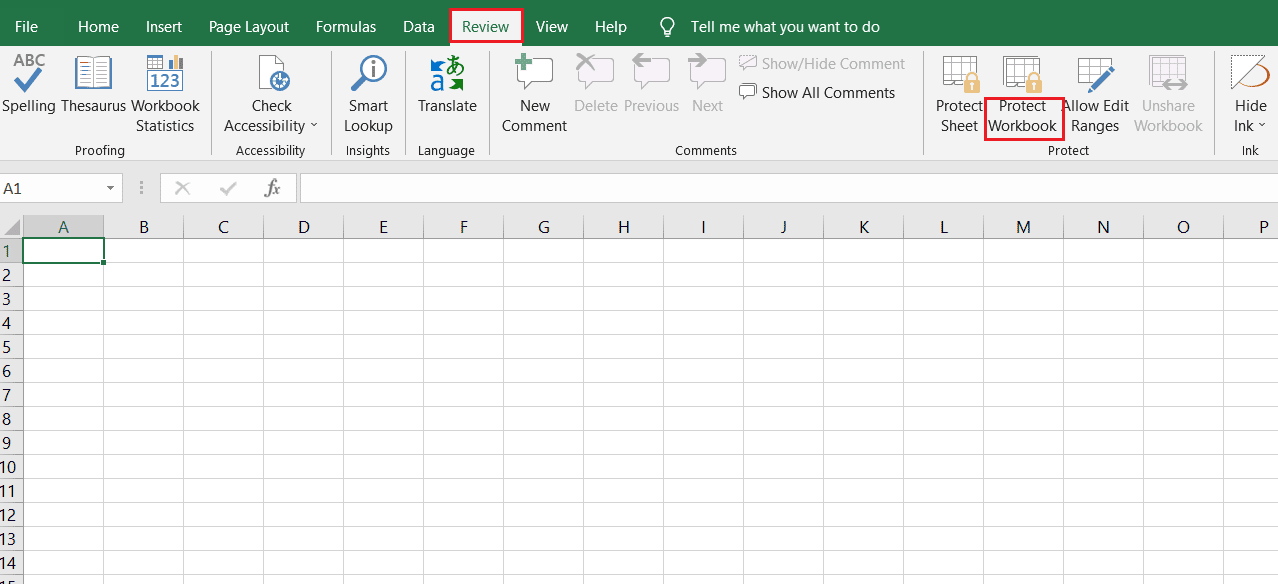Switch to the View tab
Viewport: 1278px width, 584px height.
point(551,26)
